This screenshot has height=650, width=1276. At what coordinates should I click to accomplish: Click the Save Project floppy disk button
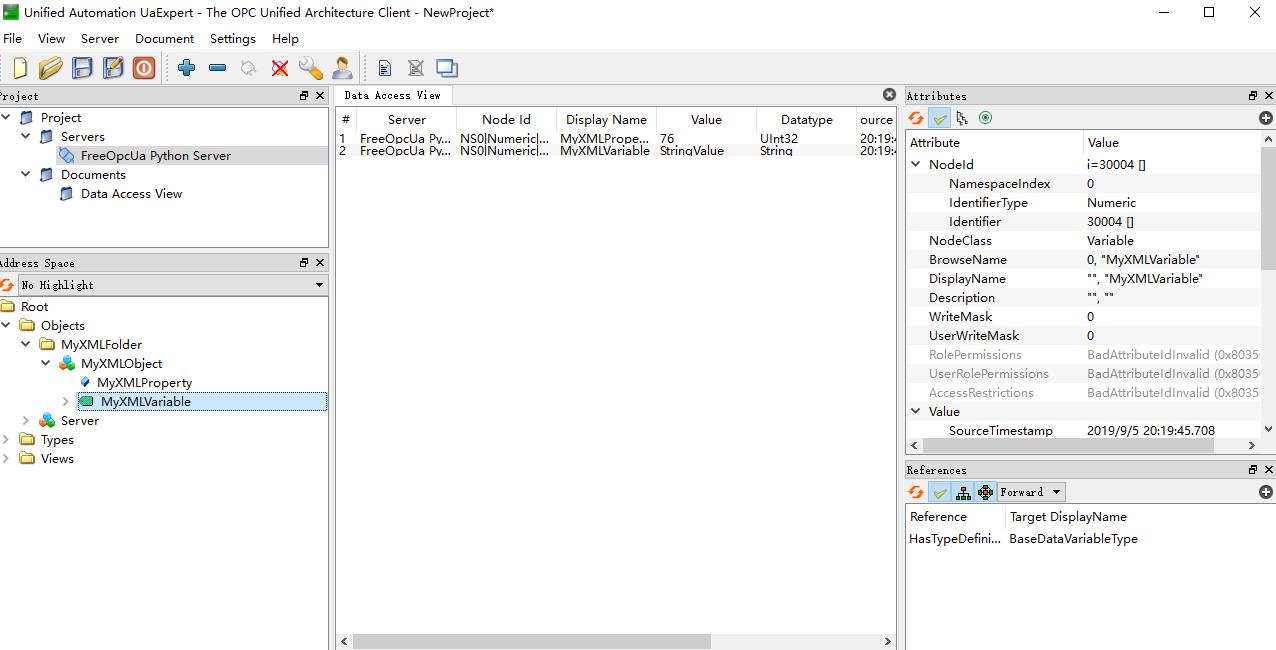pos(82,68)
